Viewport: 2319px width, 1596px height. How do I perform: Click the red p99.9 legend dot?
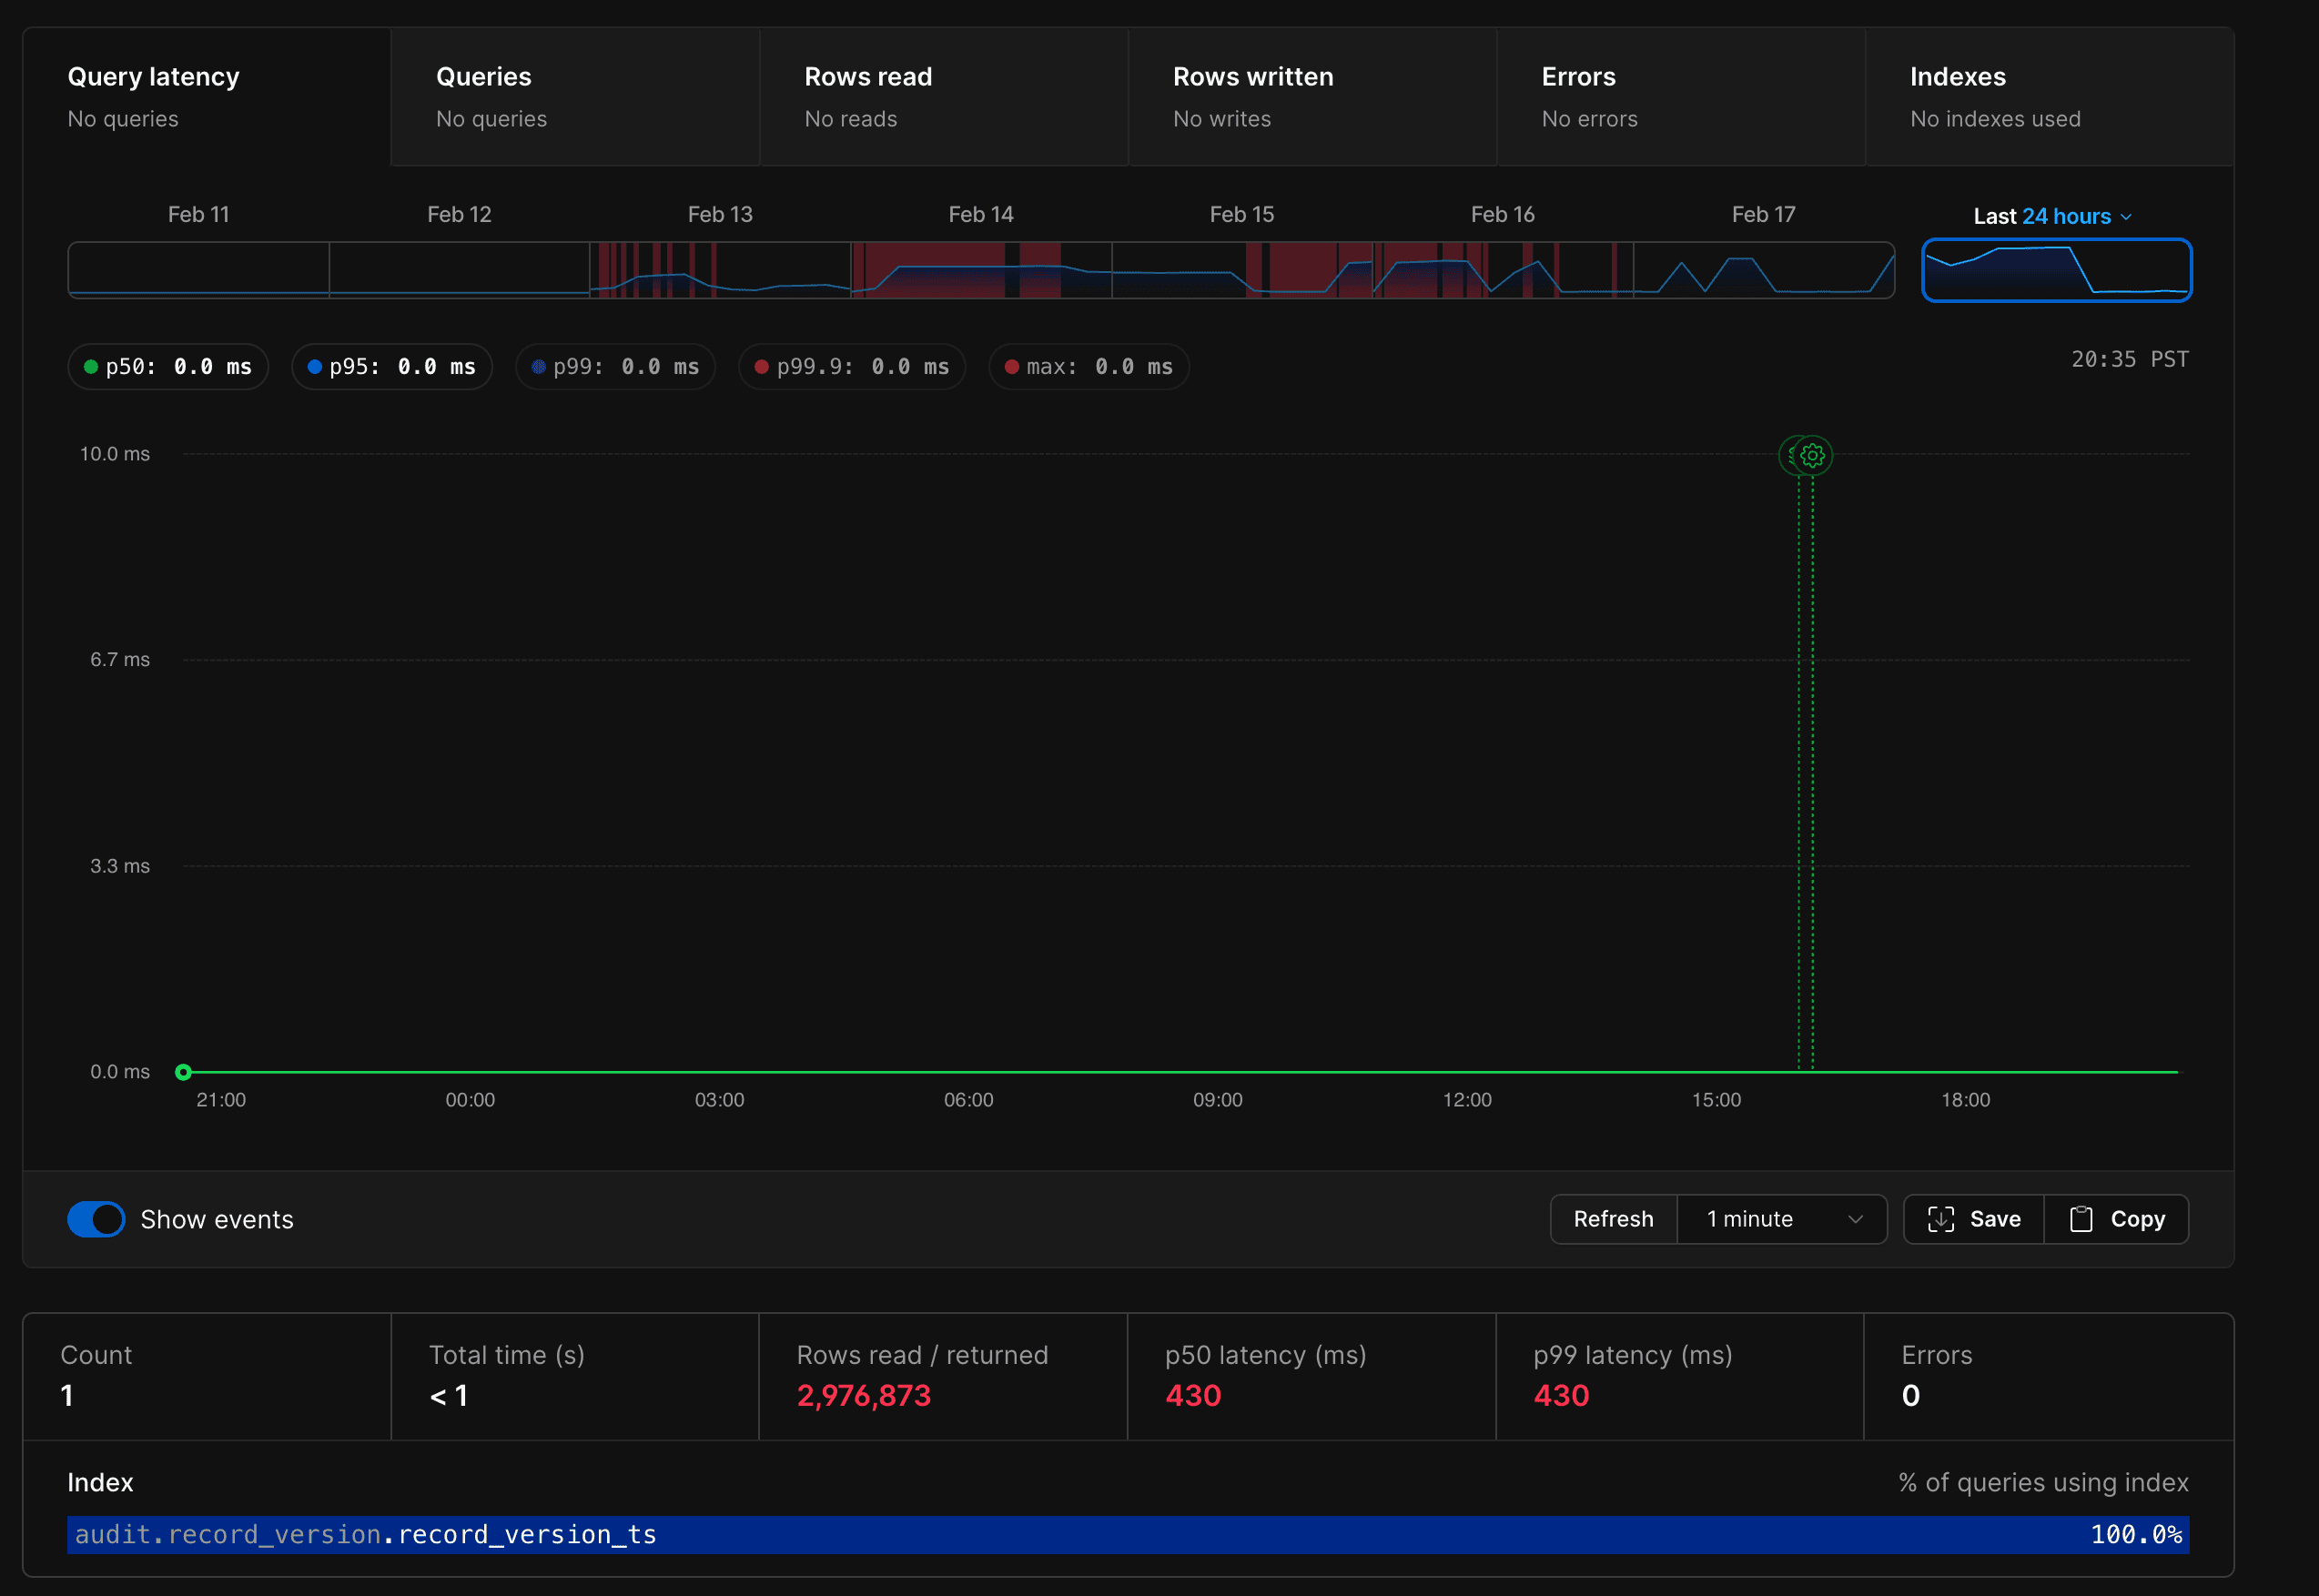(x=762, y=367)
